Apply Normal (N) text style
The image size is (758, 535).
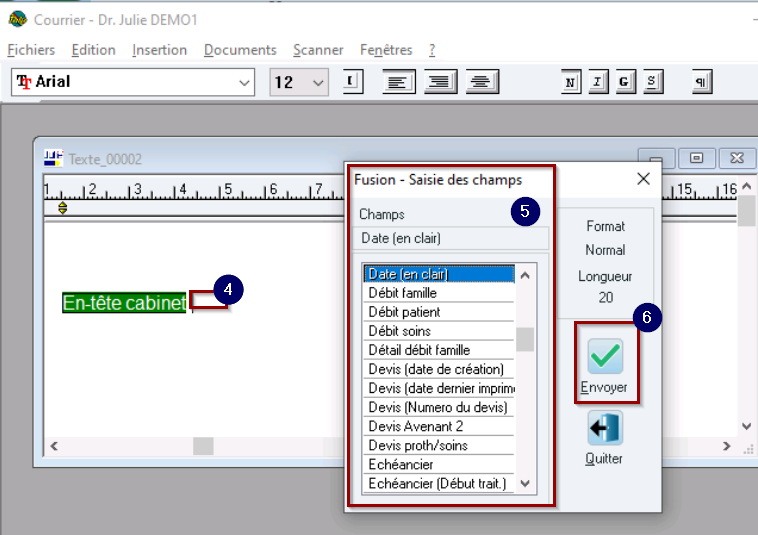click(x=571, y=82)
